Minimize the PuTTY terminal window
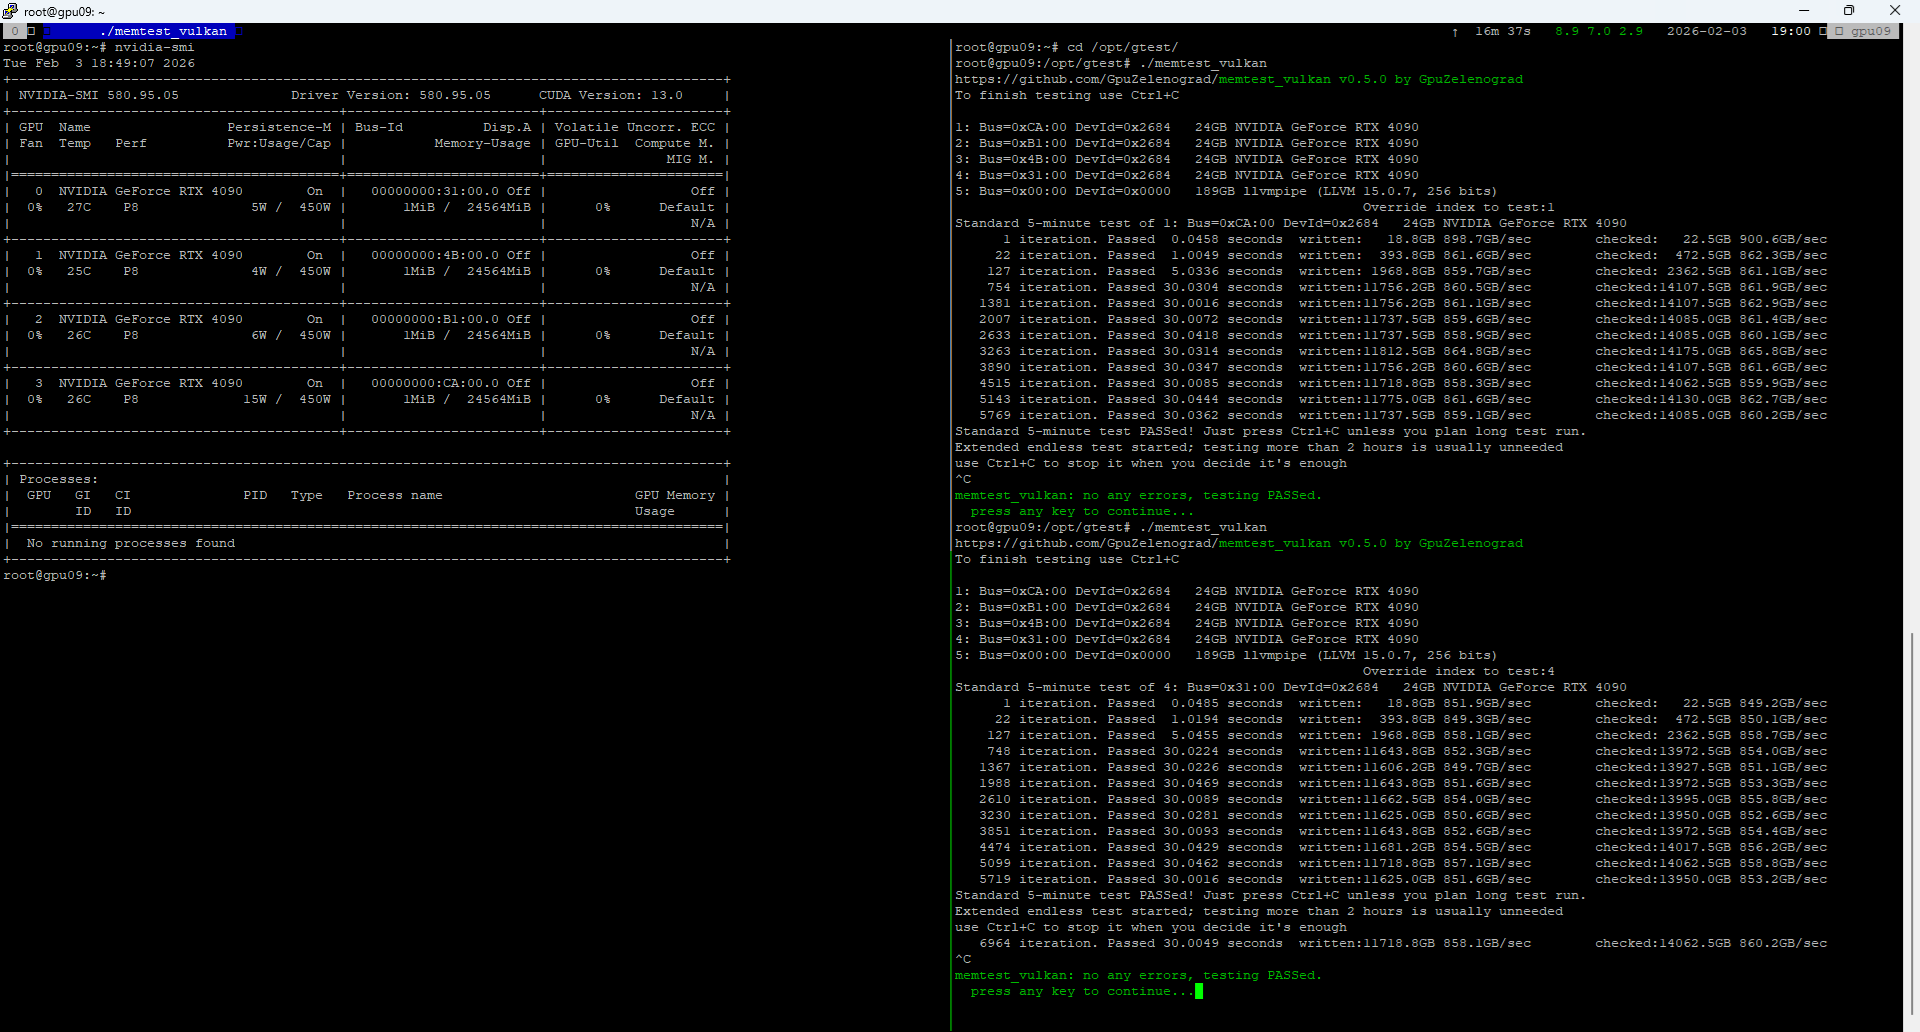Viewport: 1920px width, 1032px height. tap(1804, 11)
